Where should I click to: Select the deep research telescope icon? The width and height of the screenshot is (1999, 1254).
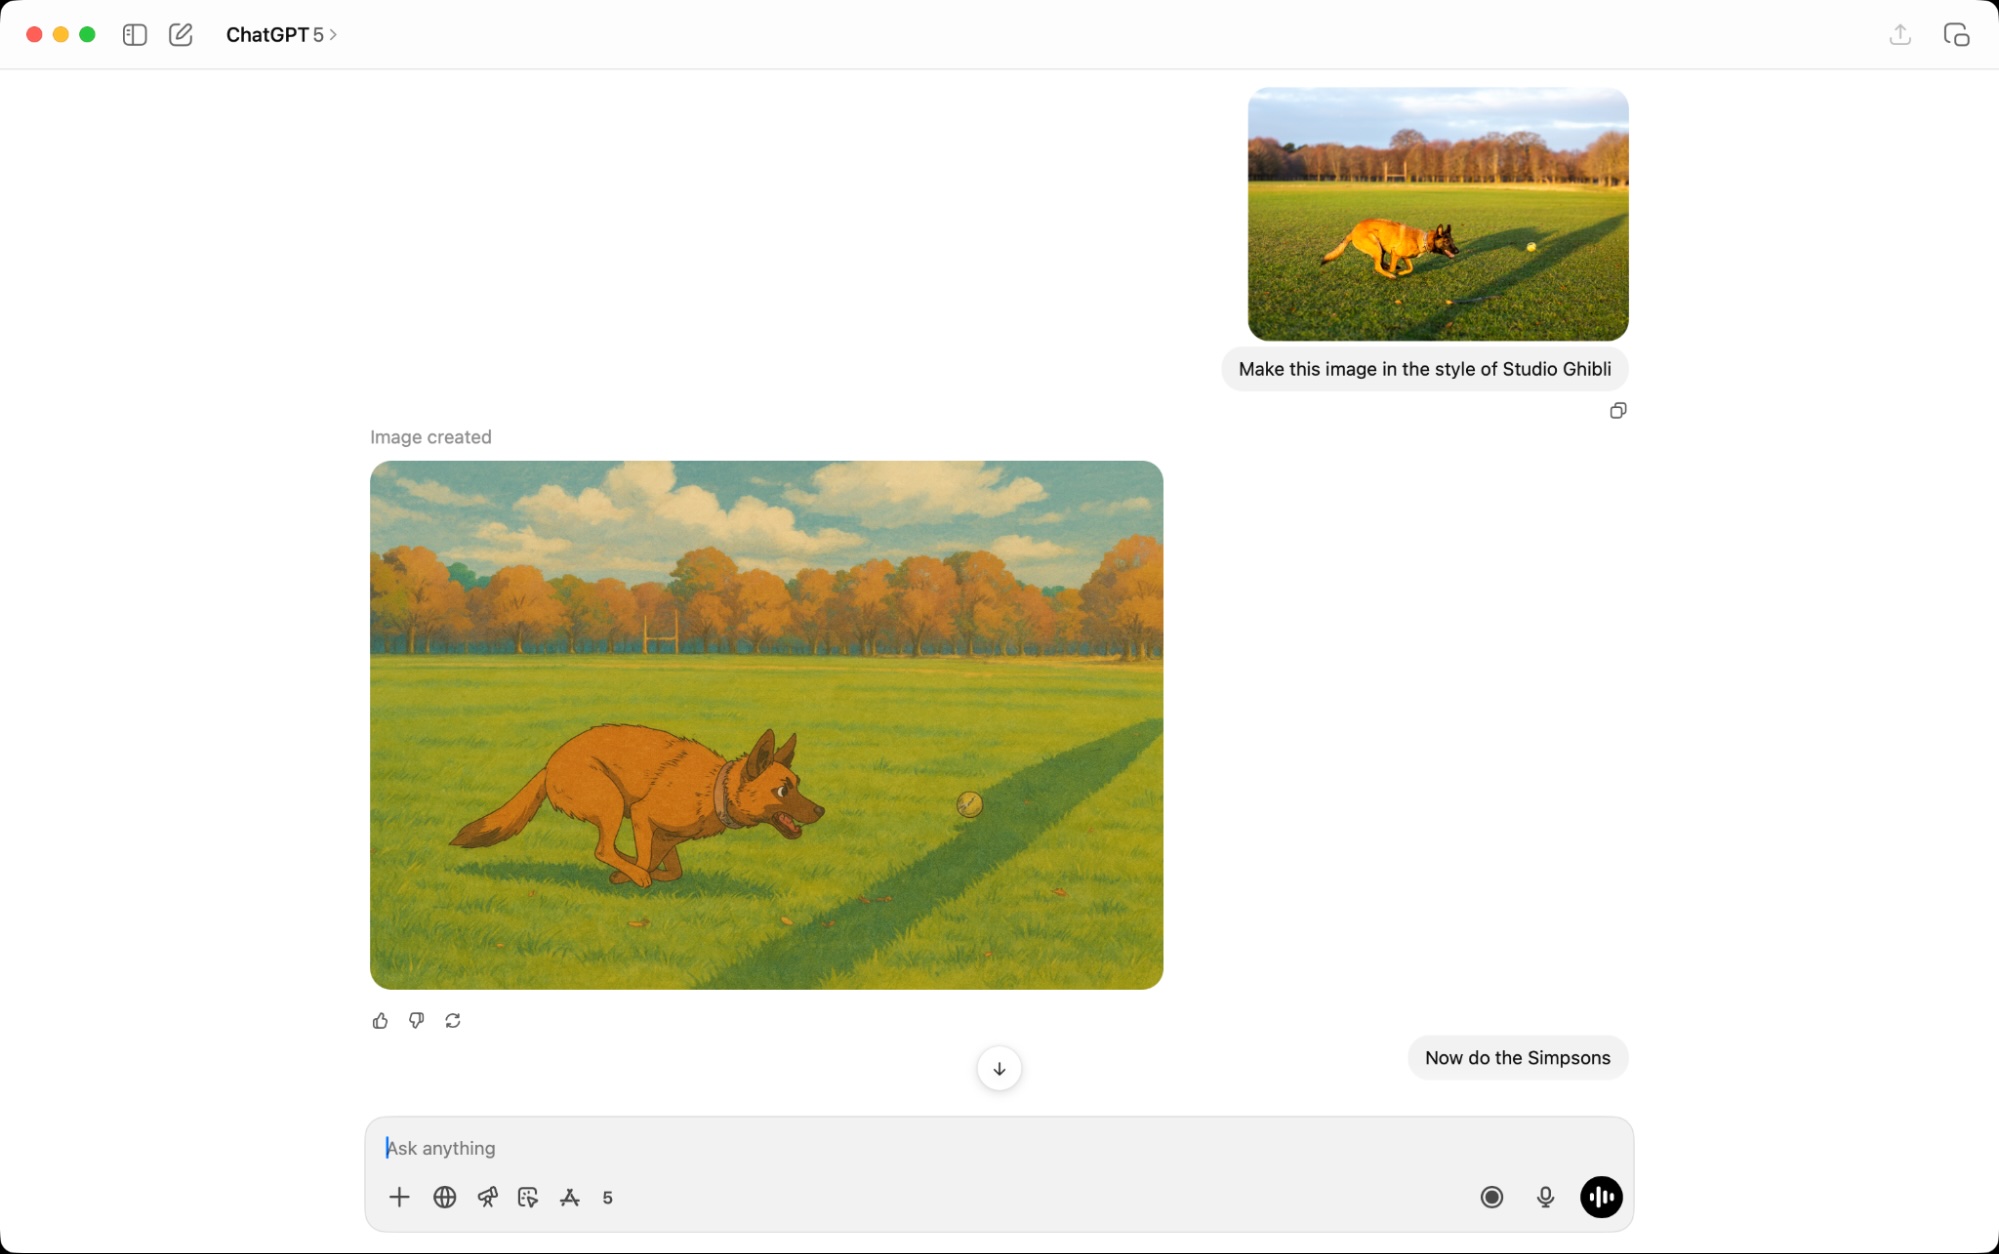click(x=488, y=1197)
